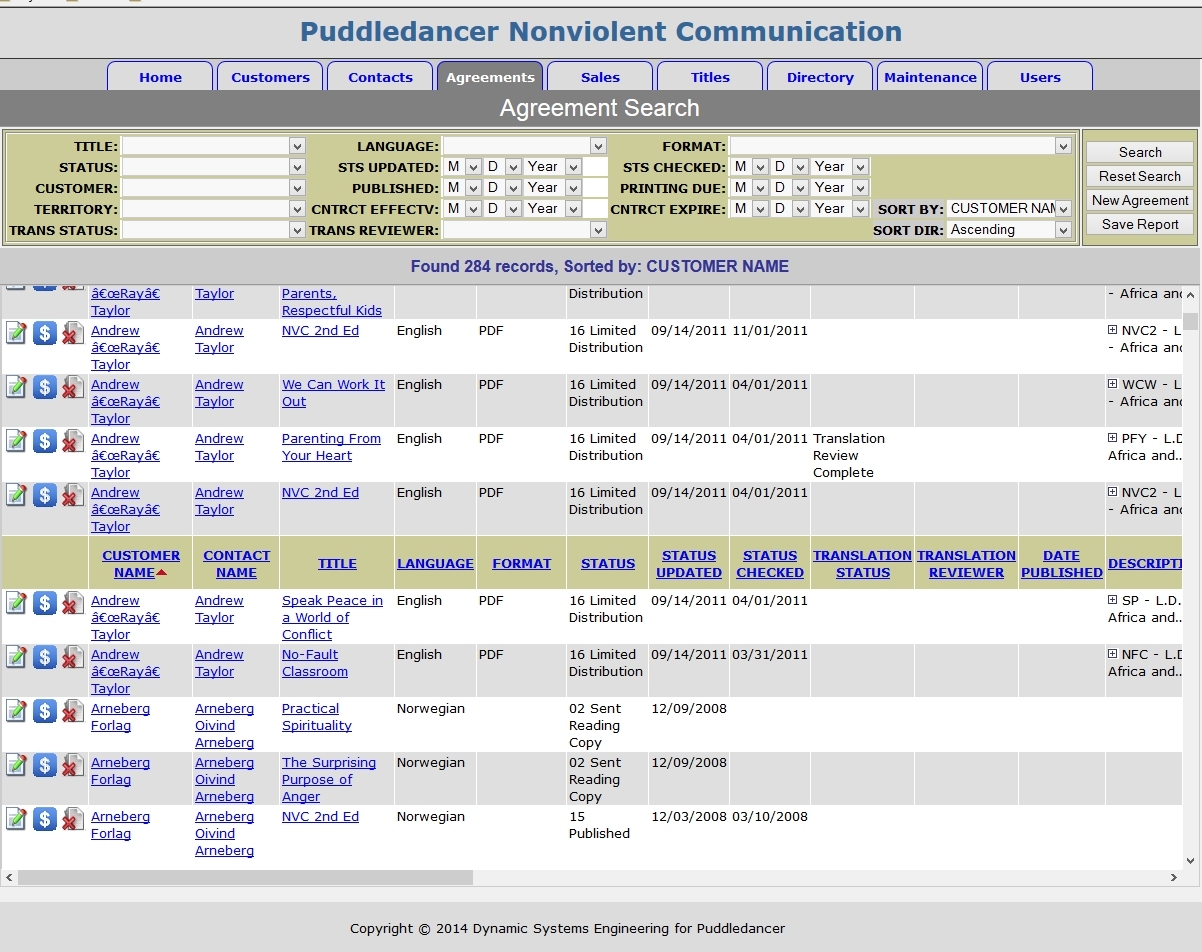Viewport: 1202px width, 952px height.
Task: Switch to the Customers tab
Action: [x=270, y=77]
